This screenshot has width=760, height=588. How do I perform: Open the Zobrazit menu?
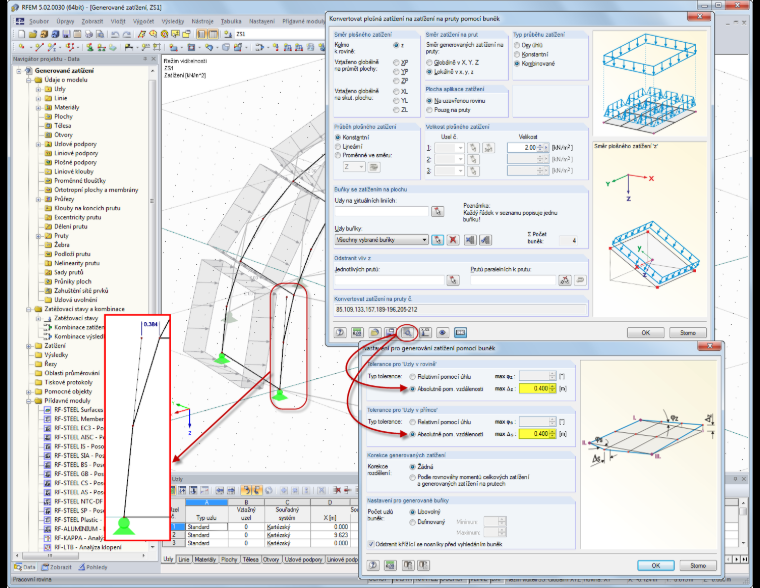(x=92, y=21)
